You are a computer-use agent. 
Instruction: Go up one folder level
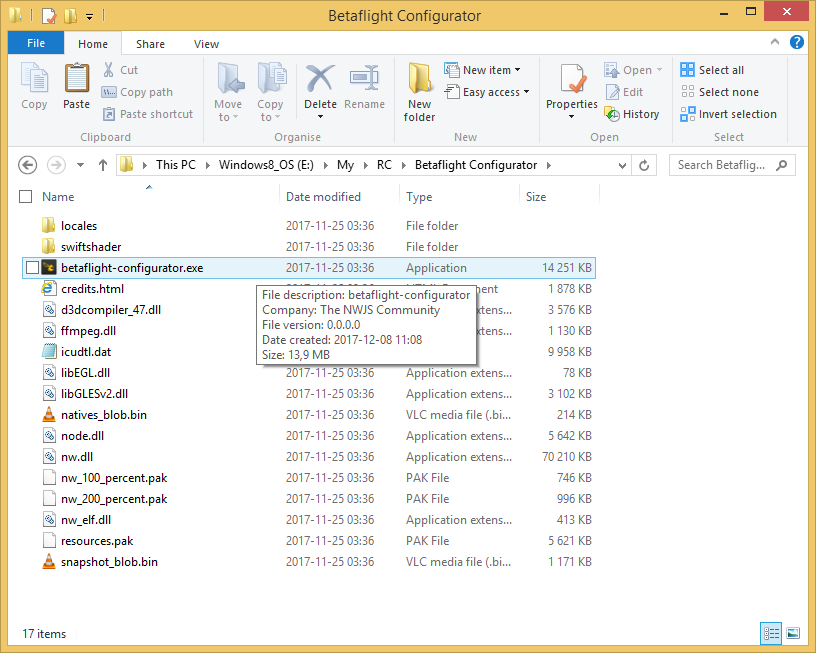[x=103, y=165]
